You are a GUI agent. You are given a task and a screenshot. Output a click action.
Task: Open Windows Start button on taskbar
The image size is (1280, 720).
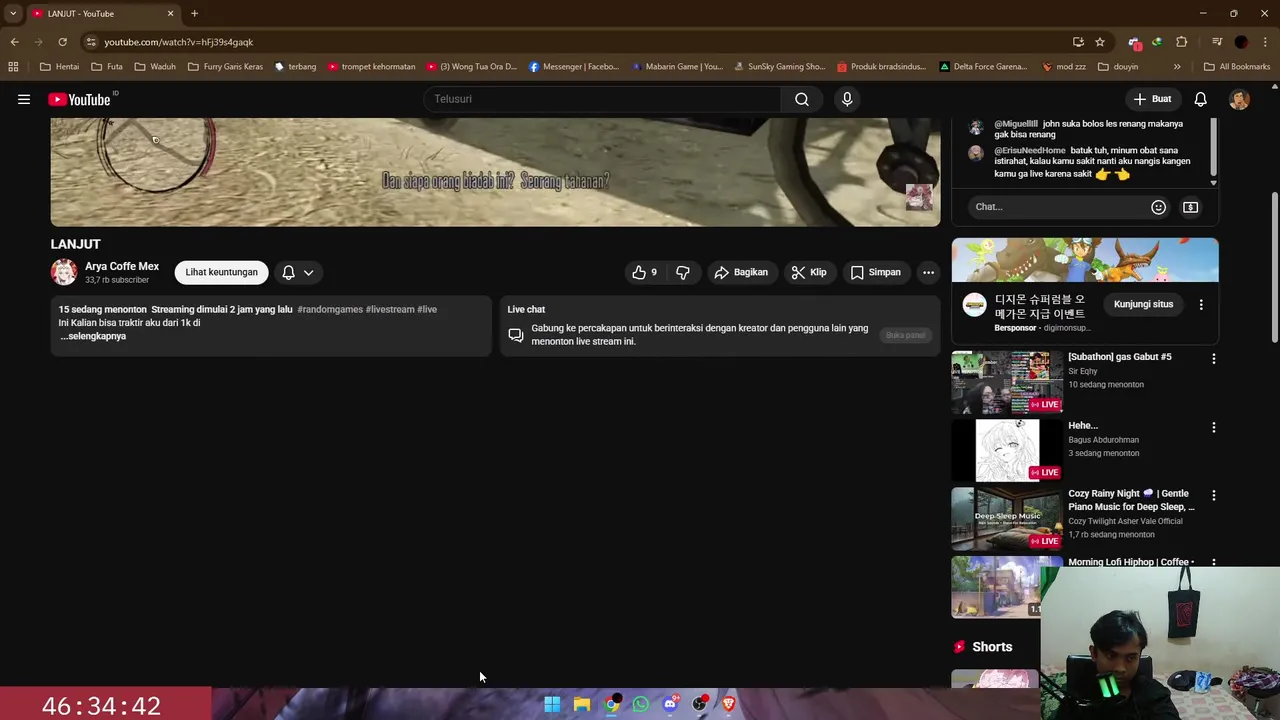tap(552, 704)
